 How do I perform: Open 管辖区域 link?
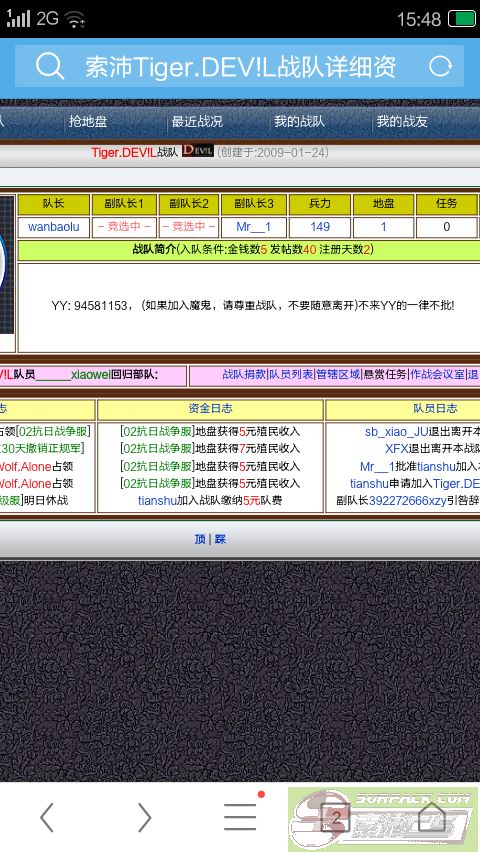[338, 374]
